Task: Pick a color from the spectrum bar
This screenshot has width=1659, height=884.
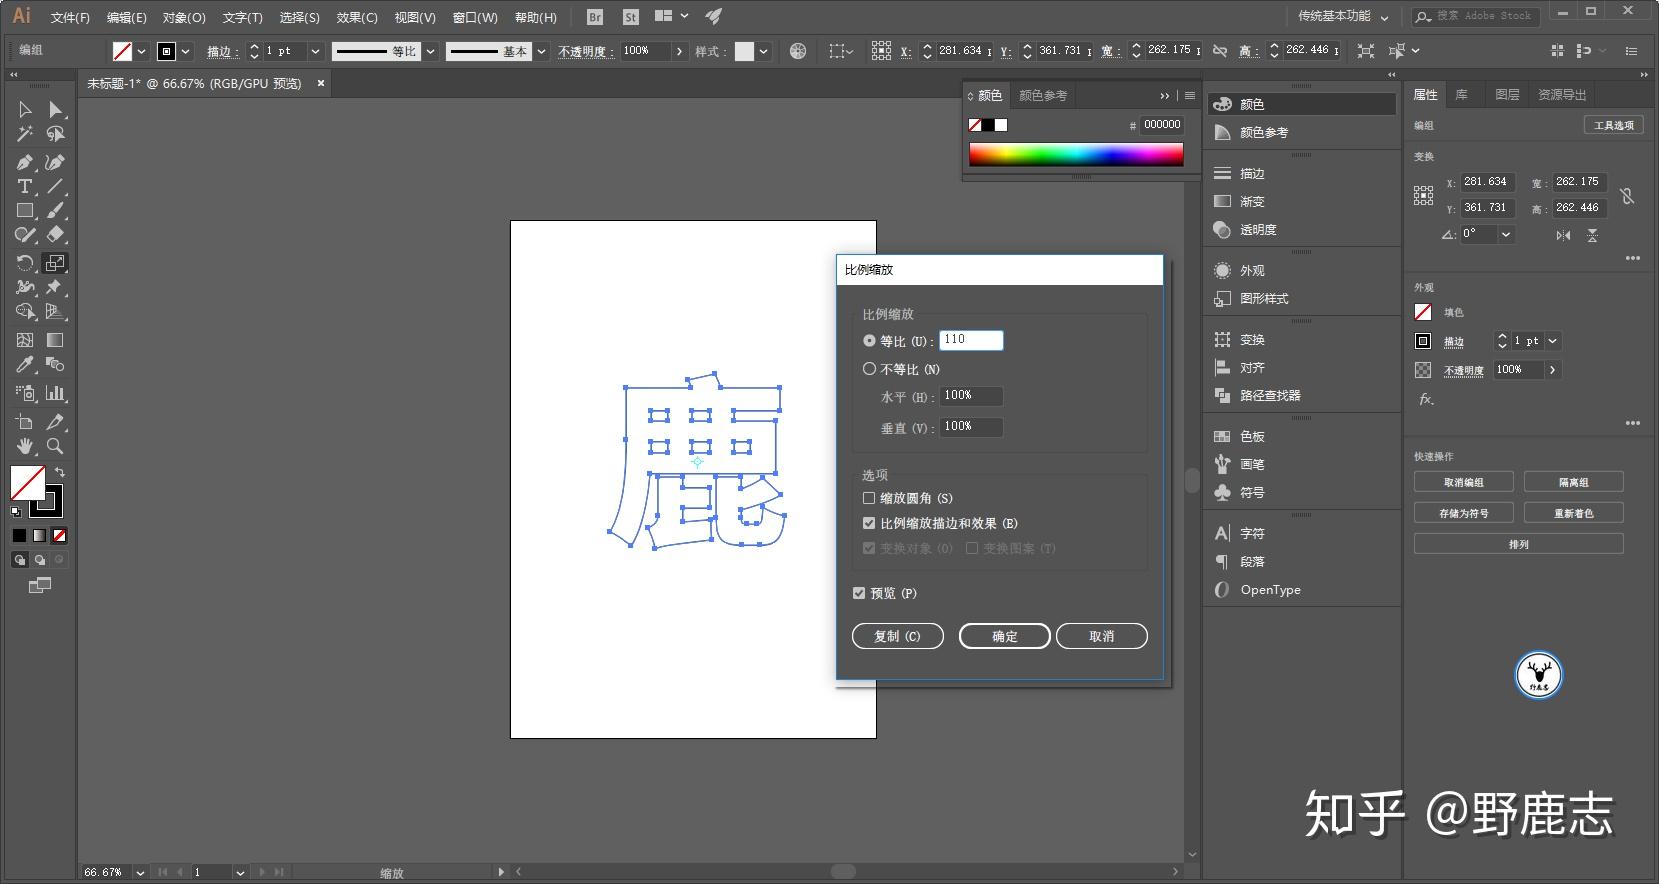Action: click(x=1076, y=154)
